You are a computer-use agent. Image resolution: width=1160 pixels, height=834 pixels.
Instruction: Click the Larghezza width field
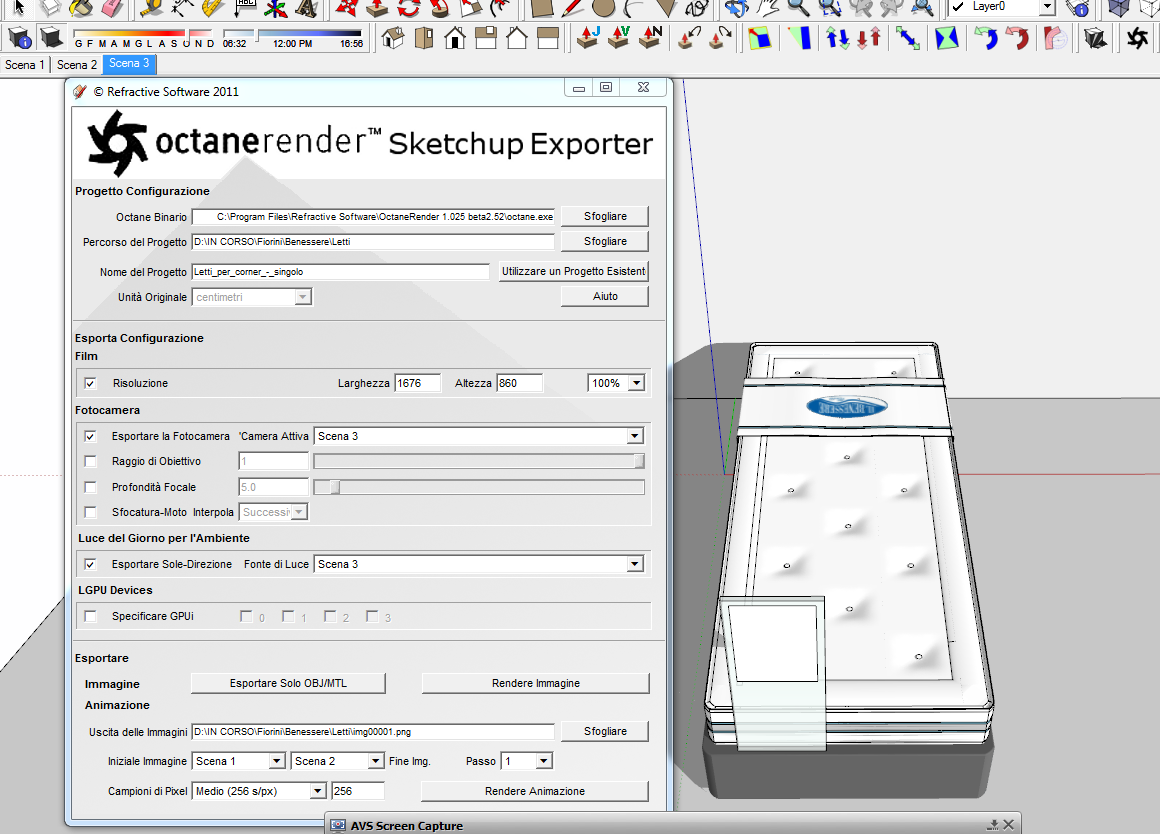coord(417,383)
